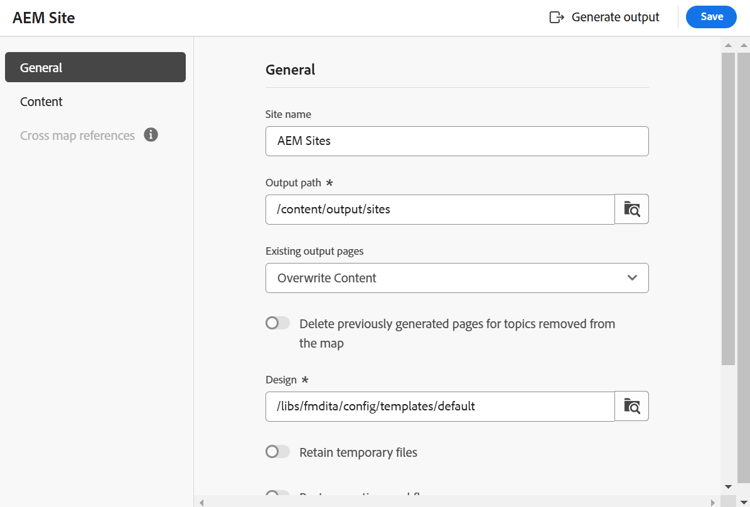Focus the Site name text field
This screenshot has width=750, height=507.
click(456, 141)
